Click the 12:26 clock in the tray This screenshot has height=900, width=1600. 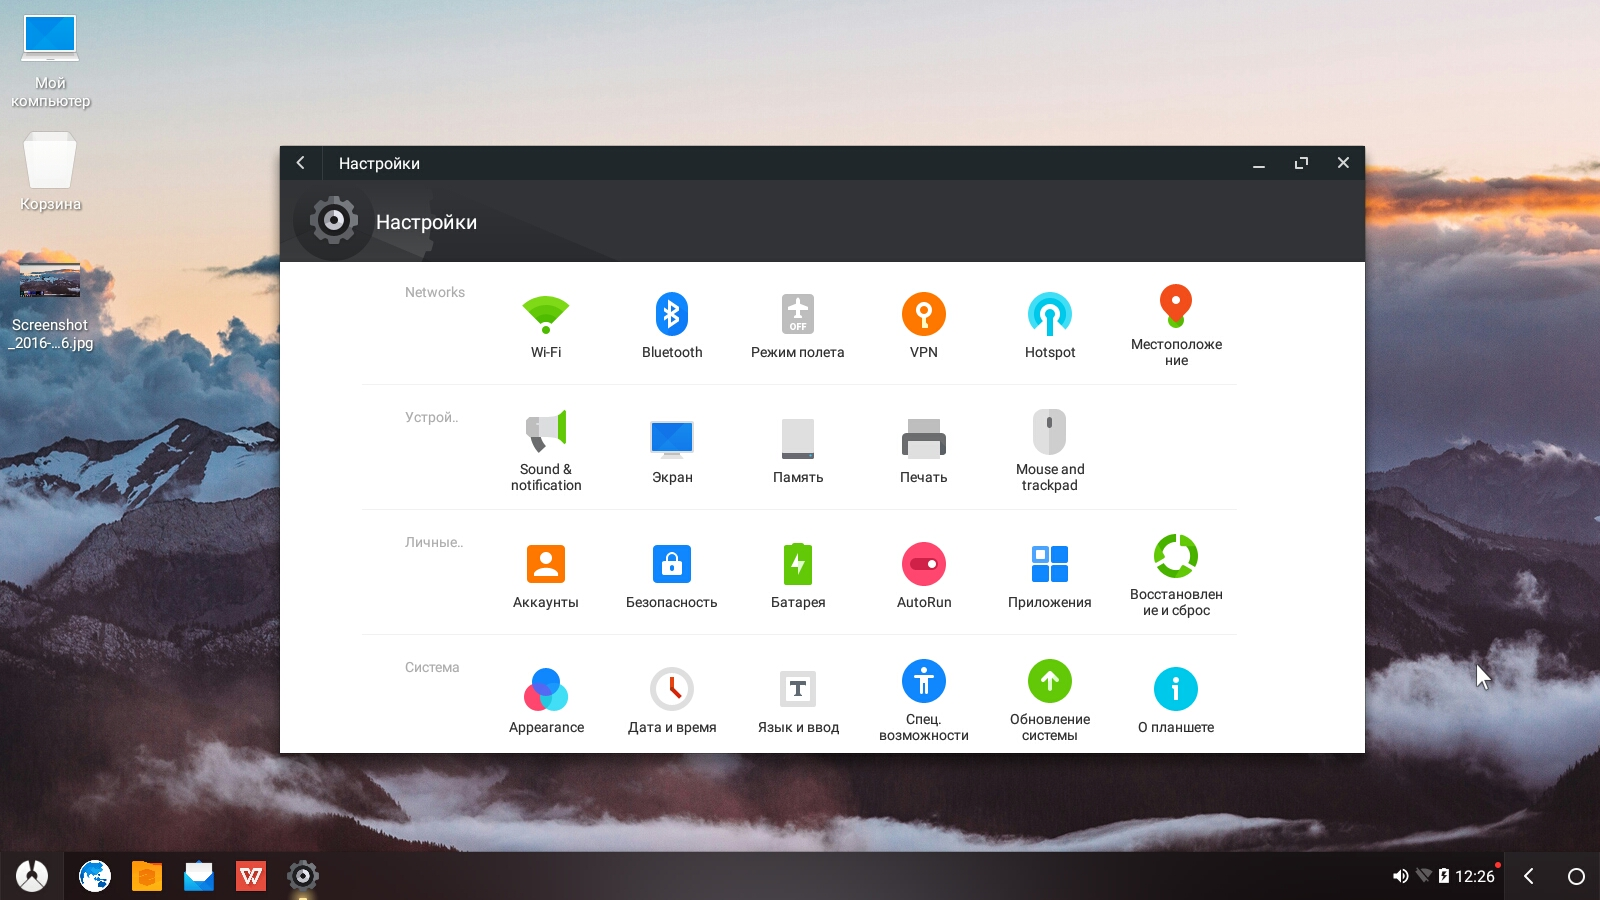click(1475, 876)
